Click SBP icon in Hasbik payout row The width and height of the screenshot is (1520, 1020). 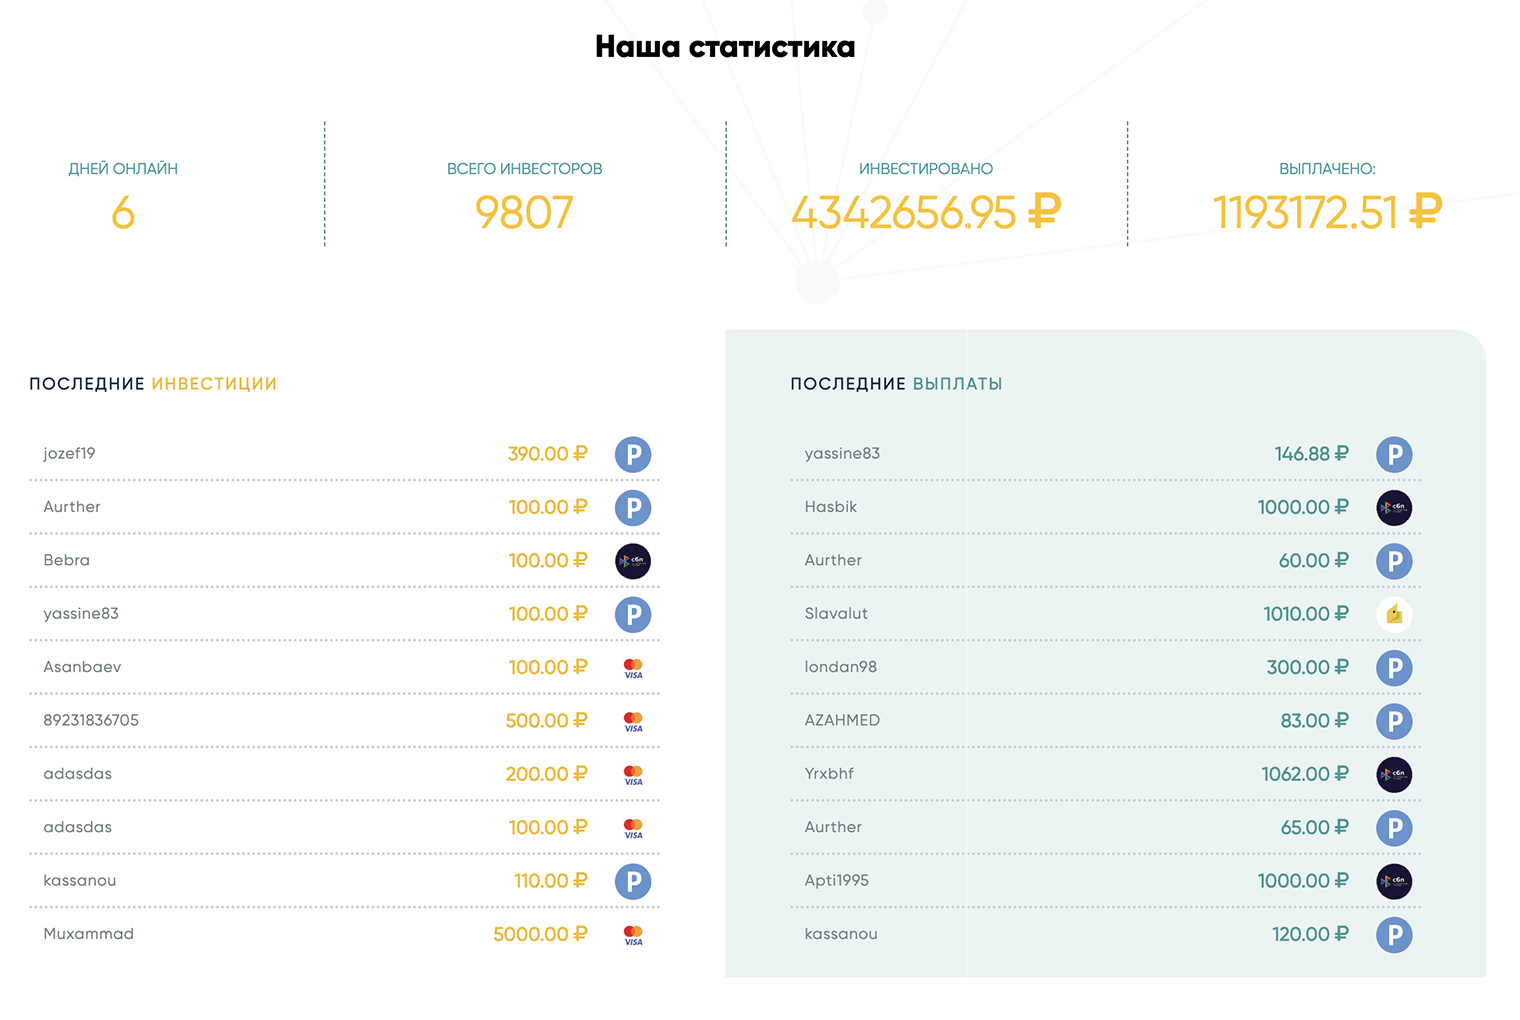point(1394,508)
